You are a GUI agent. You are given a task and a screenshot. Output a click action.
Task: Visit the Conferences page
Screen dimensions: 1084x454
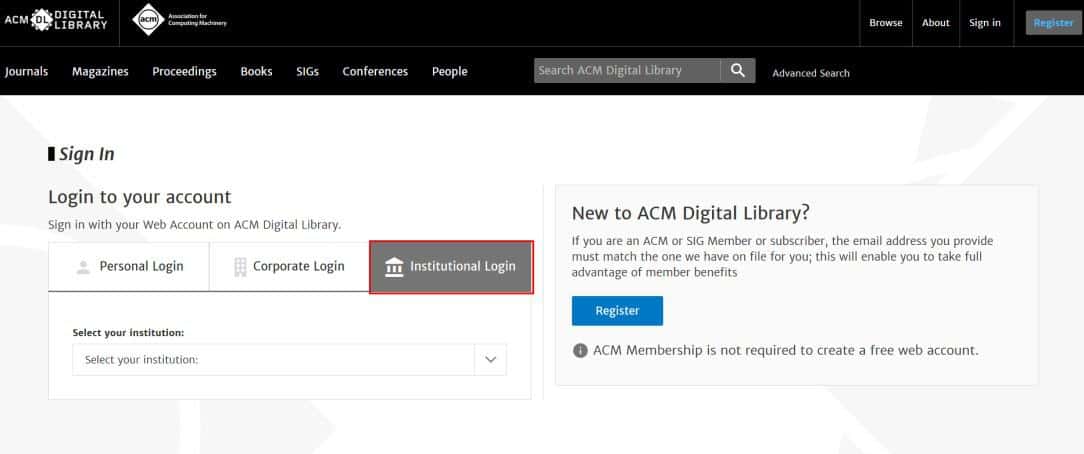tap(375, 72)
